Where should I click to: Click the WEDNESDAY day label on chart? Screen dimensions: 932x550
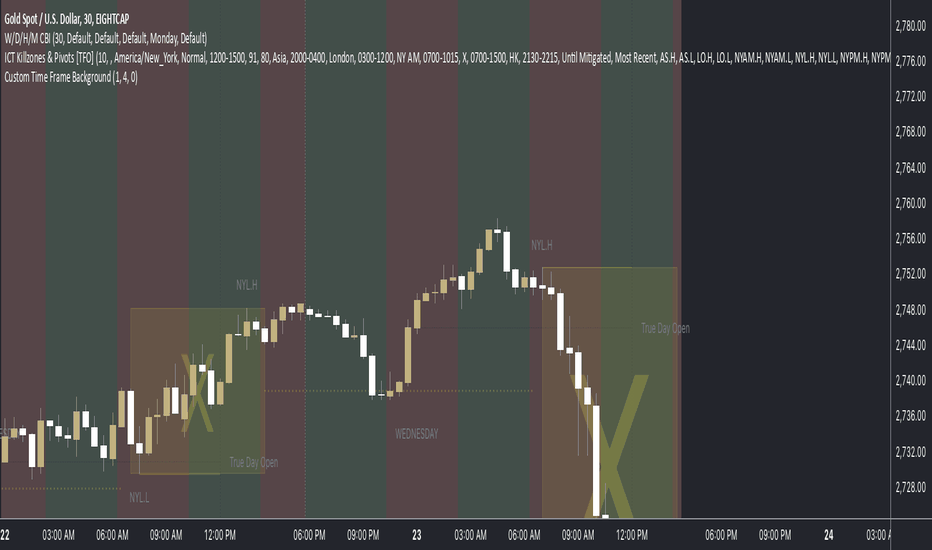click(x=417, y=434)
